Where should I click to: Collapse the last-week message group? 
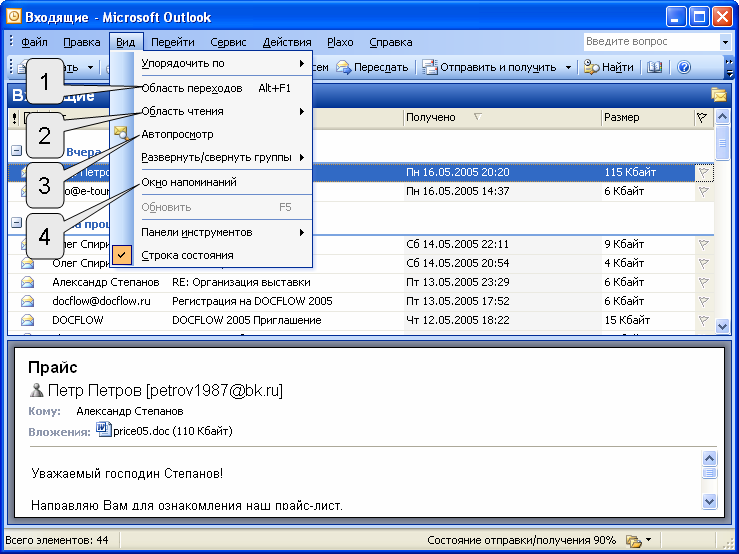(16, 223)
